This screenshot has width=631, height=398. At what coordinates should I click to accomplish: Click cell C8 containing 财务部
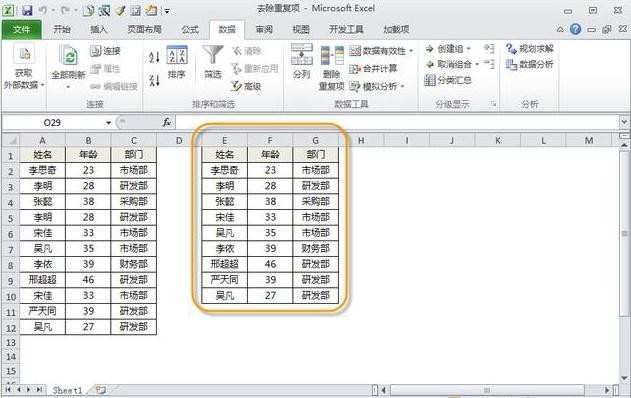pyautogui.click(x=134, y=264)
